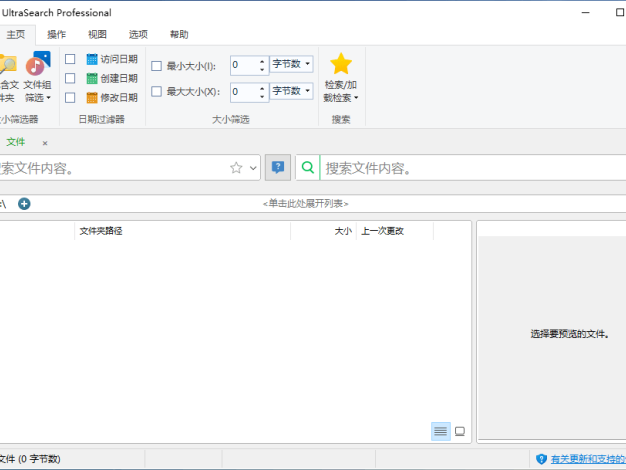The image size is (626, 470).
Task: Increase the minimum size spinner value
Action: click(x=262, y=61)
